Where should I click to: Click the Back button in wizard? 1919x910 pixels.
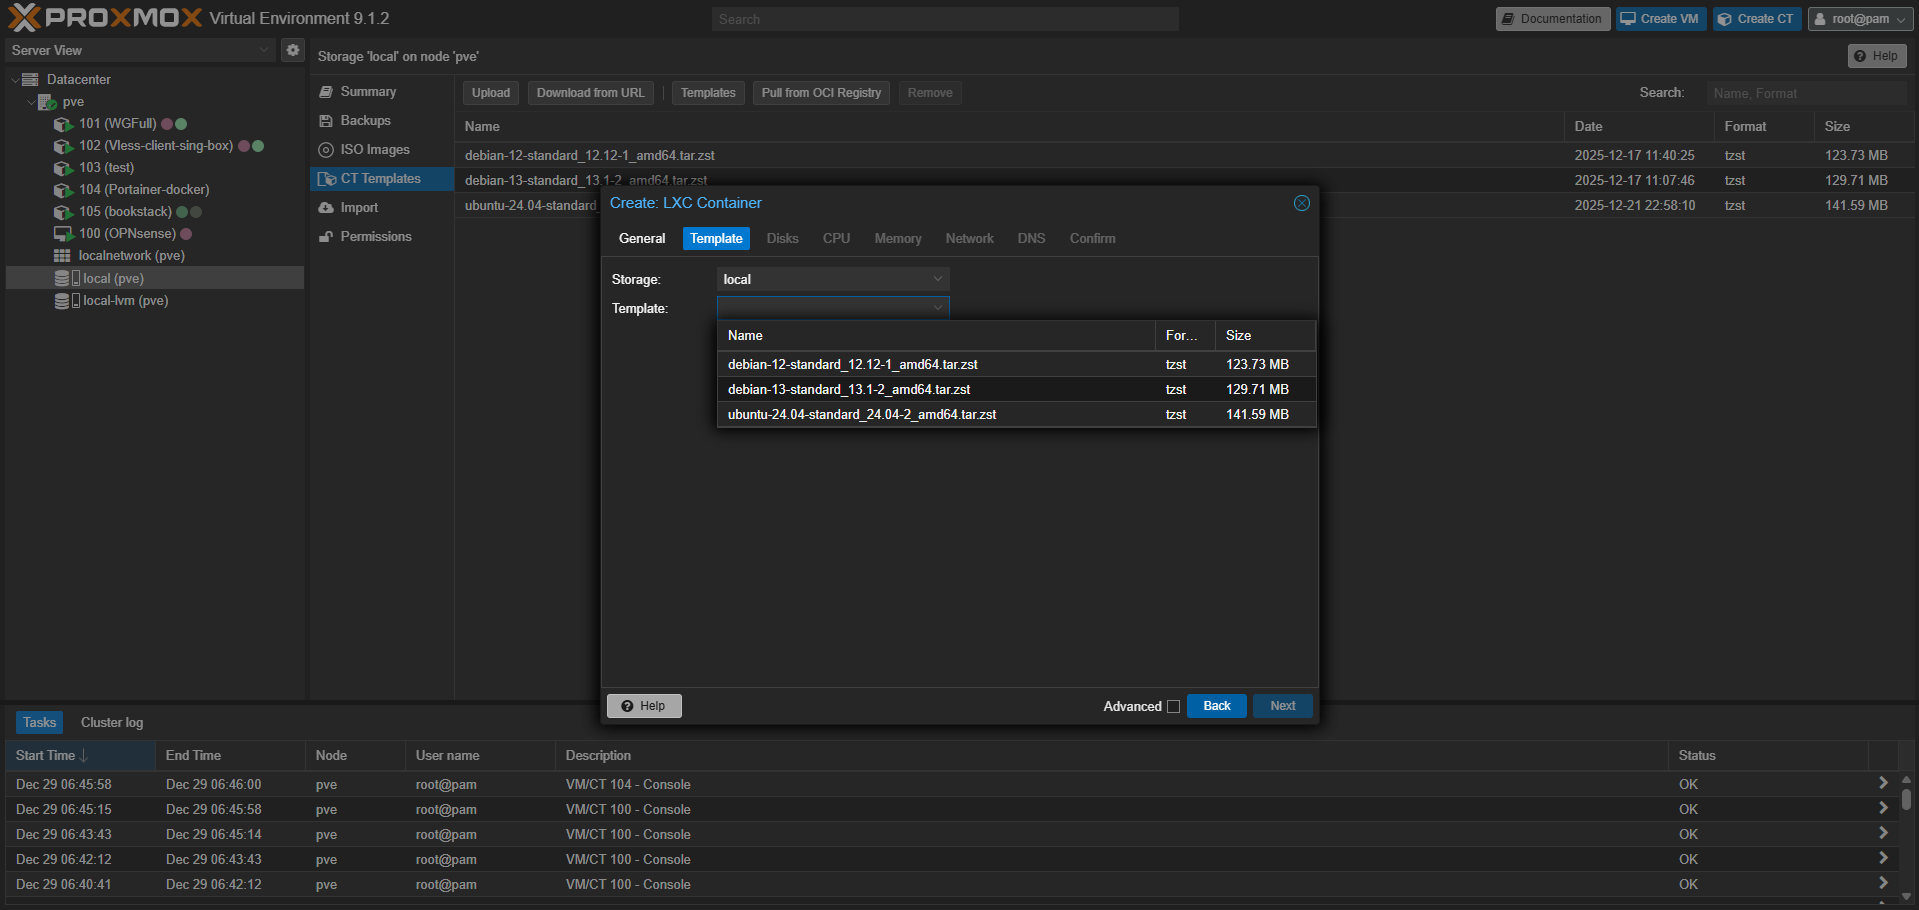coord(1217,706)
